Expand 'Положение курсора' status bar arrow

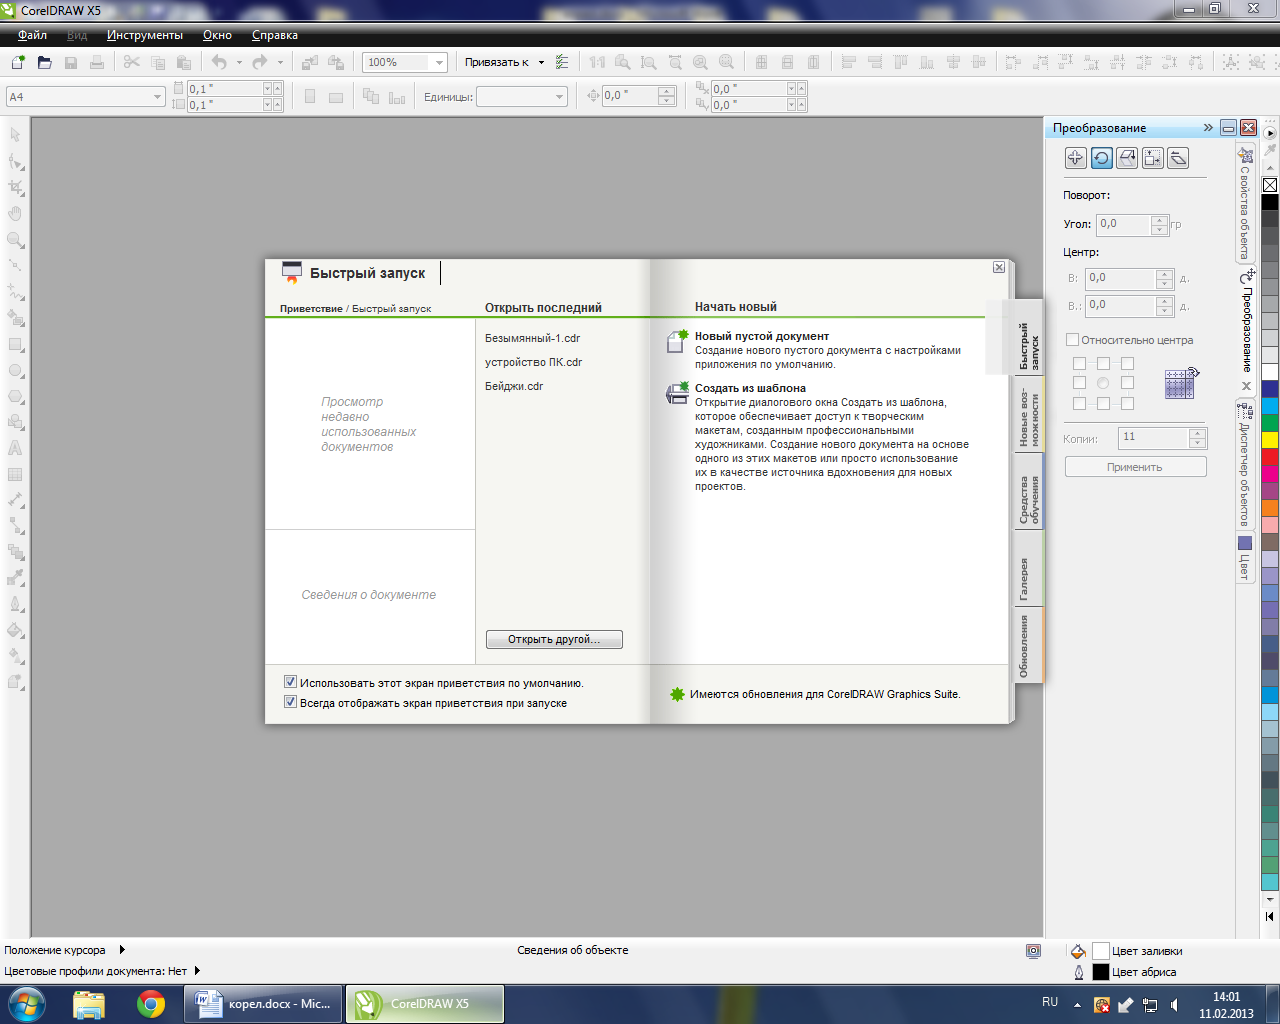[122, 950]
